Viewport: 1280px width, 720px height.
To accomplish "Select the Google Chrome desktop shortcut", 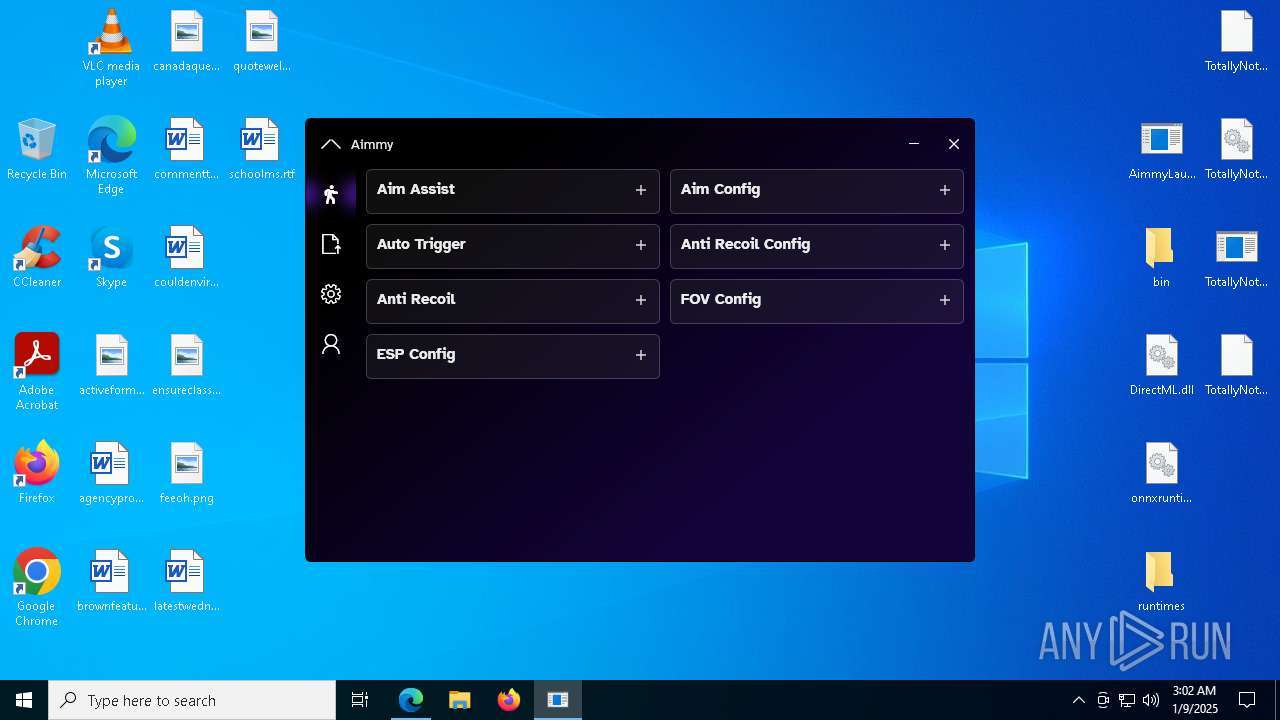I will (37, 587).
